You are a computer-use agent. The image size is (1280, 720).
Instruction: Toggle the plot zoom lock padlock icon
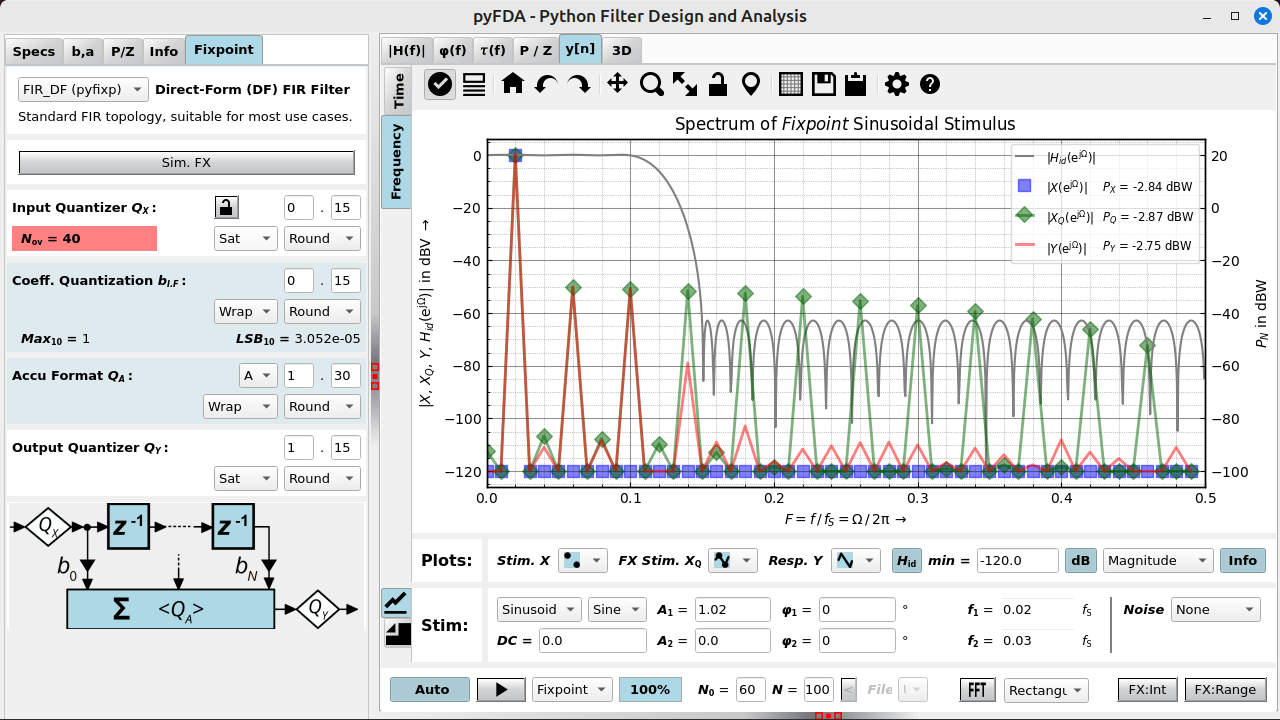tap(717, 84)
